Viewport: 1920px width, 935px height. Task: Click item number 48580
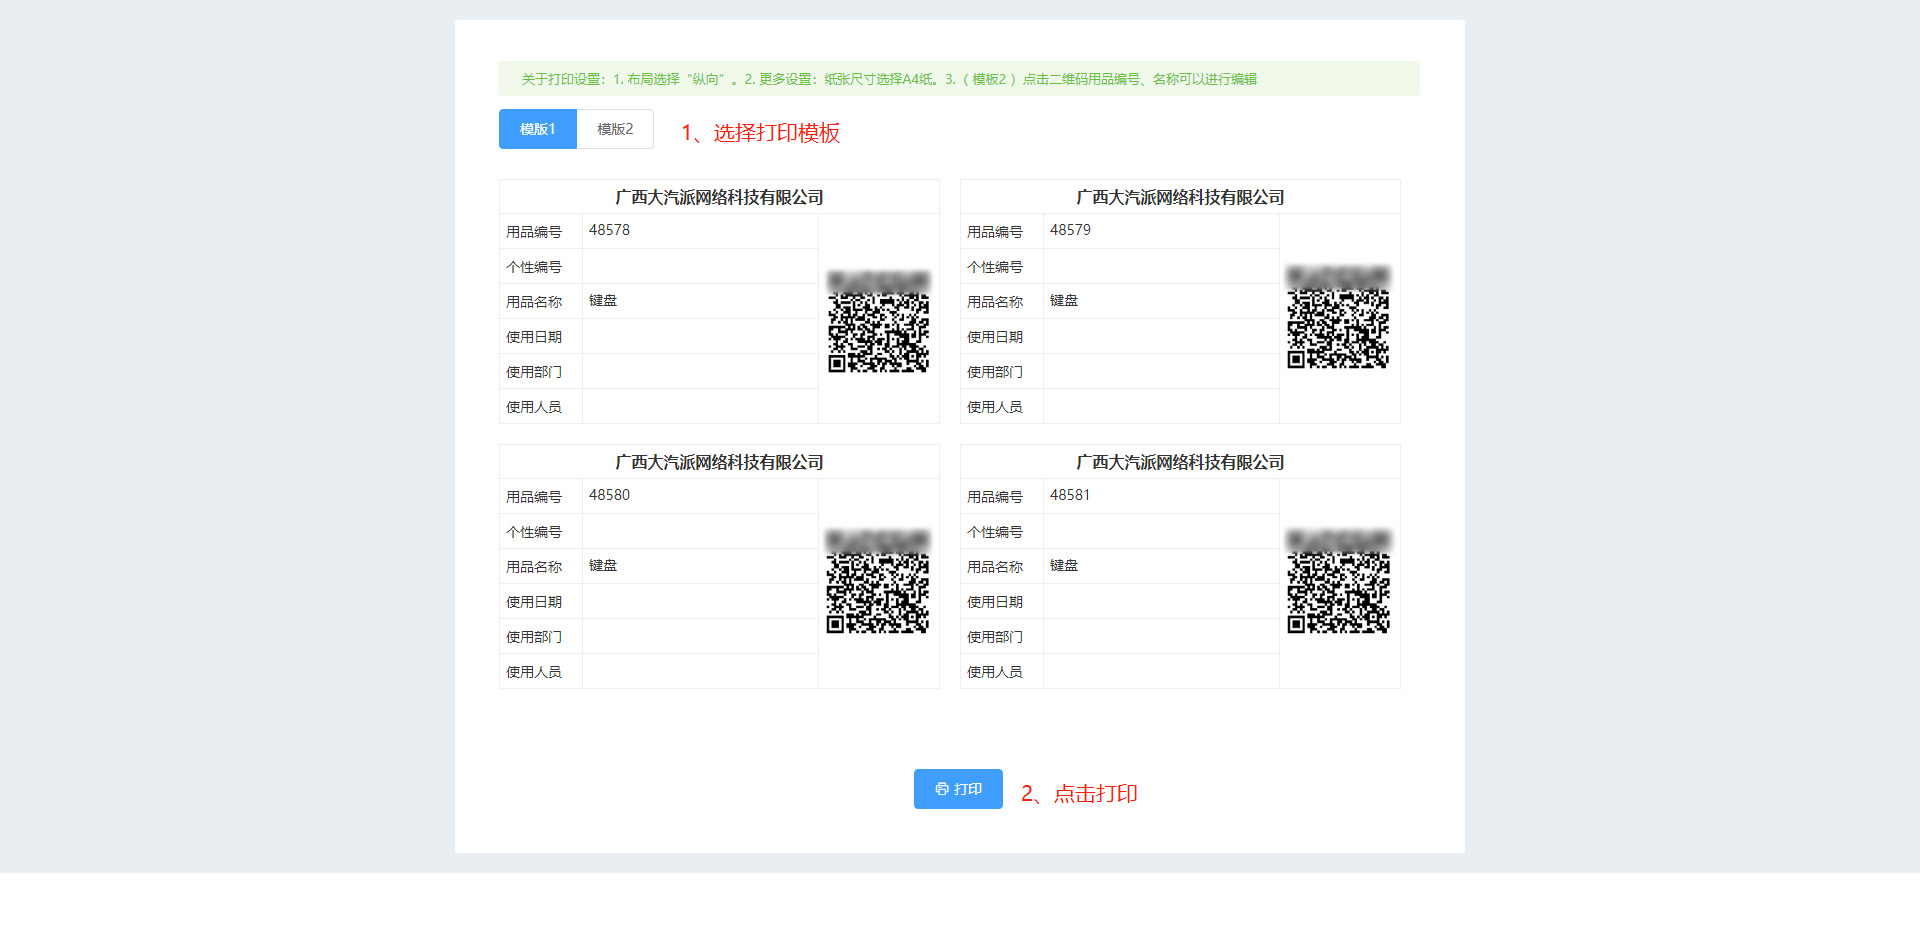pyautogui.click(x=609, y=495)
